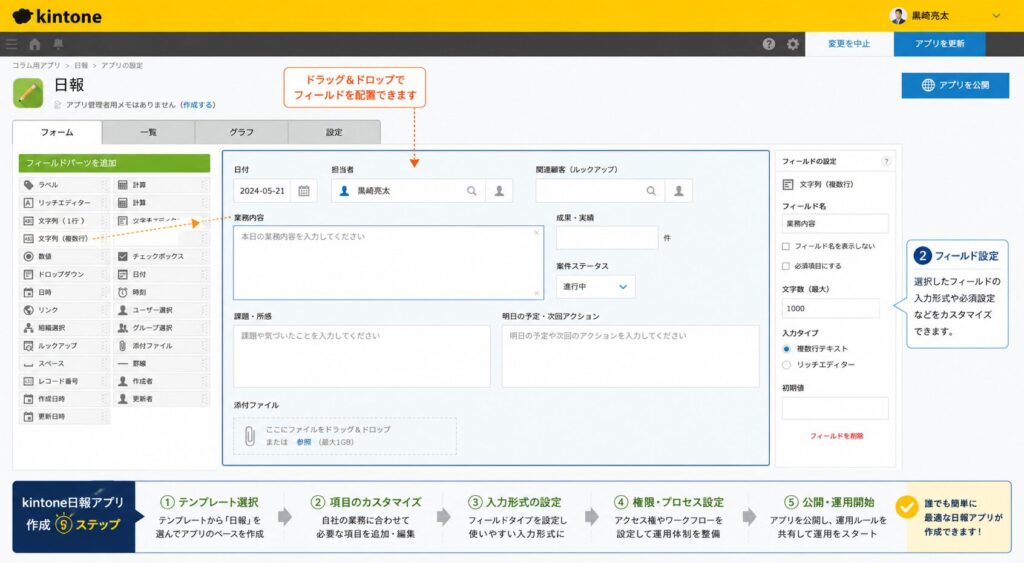
Task: Select the リッチエディター field part in parts list
Action: [x=64, y=202]
